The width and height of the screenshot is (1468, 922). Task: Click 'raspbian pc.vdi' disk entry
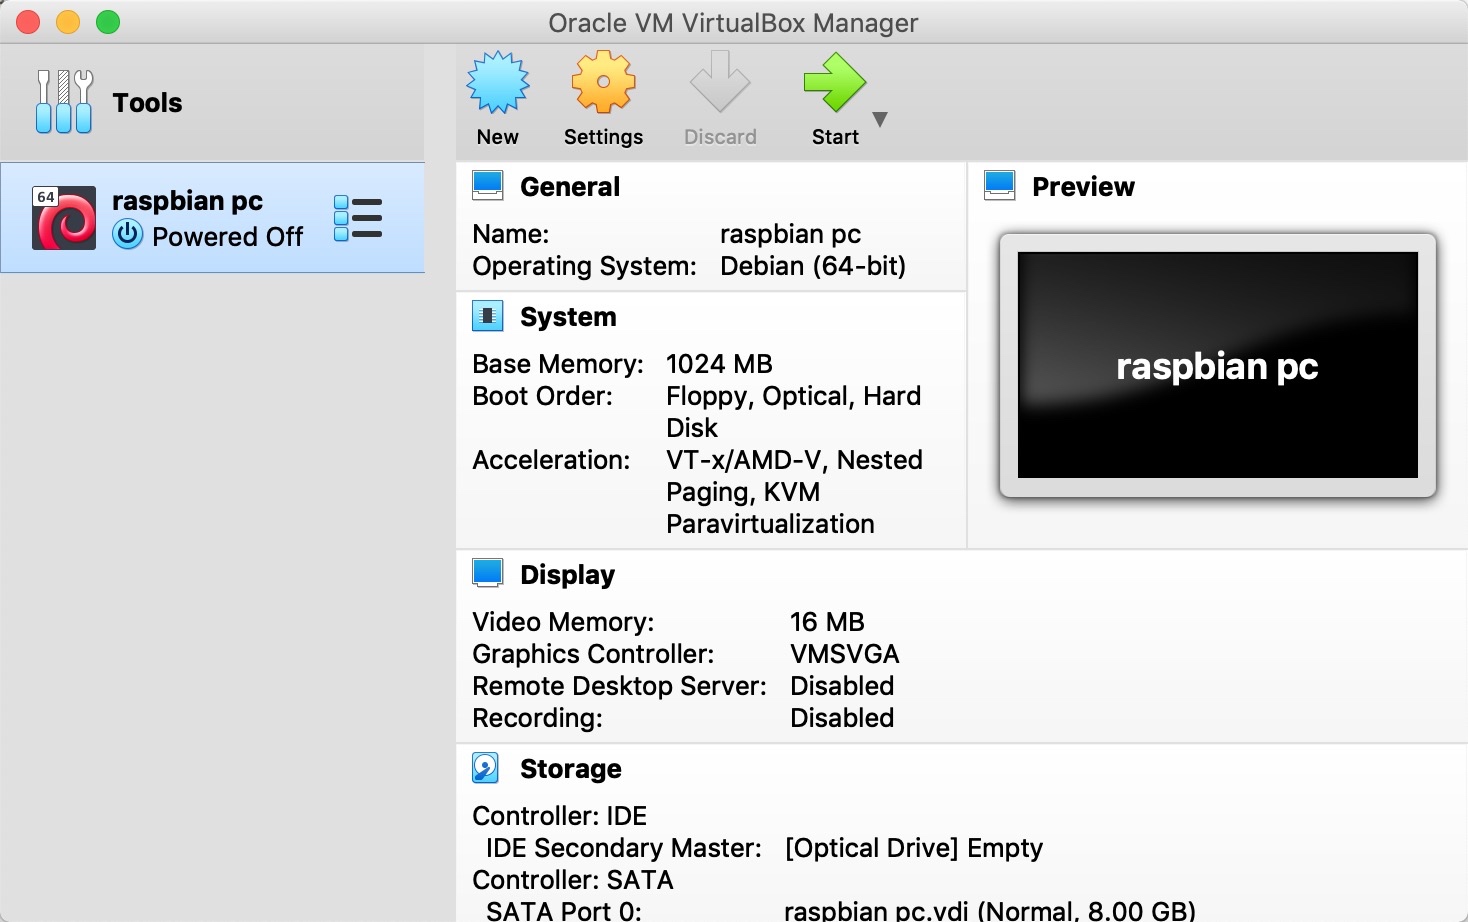tap(990, 911)
